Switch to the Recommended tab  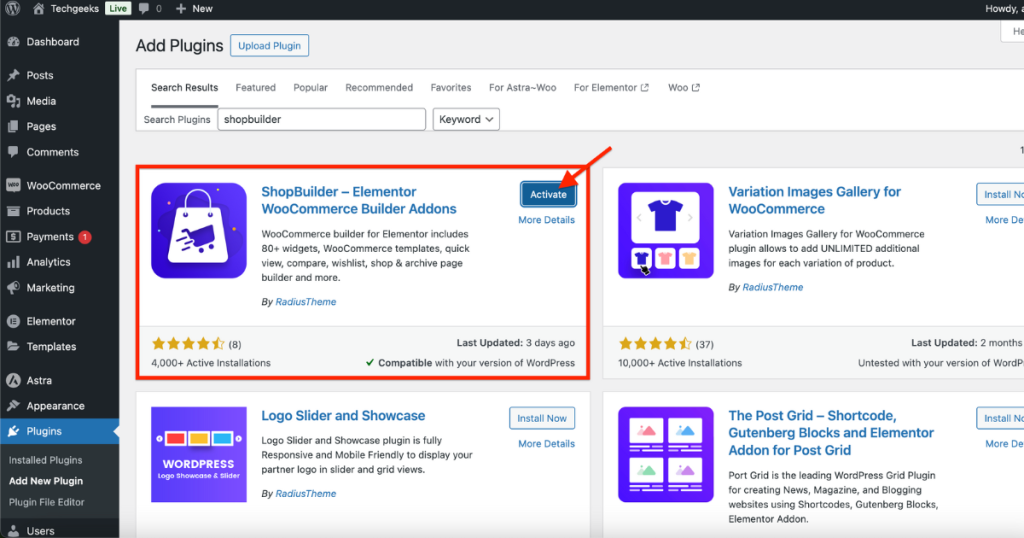[x=379, y=87]
